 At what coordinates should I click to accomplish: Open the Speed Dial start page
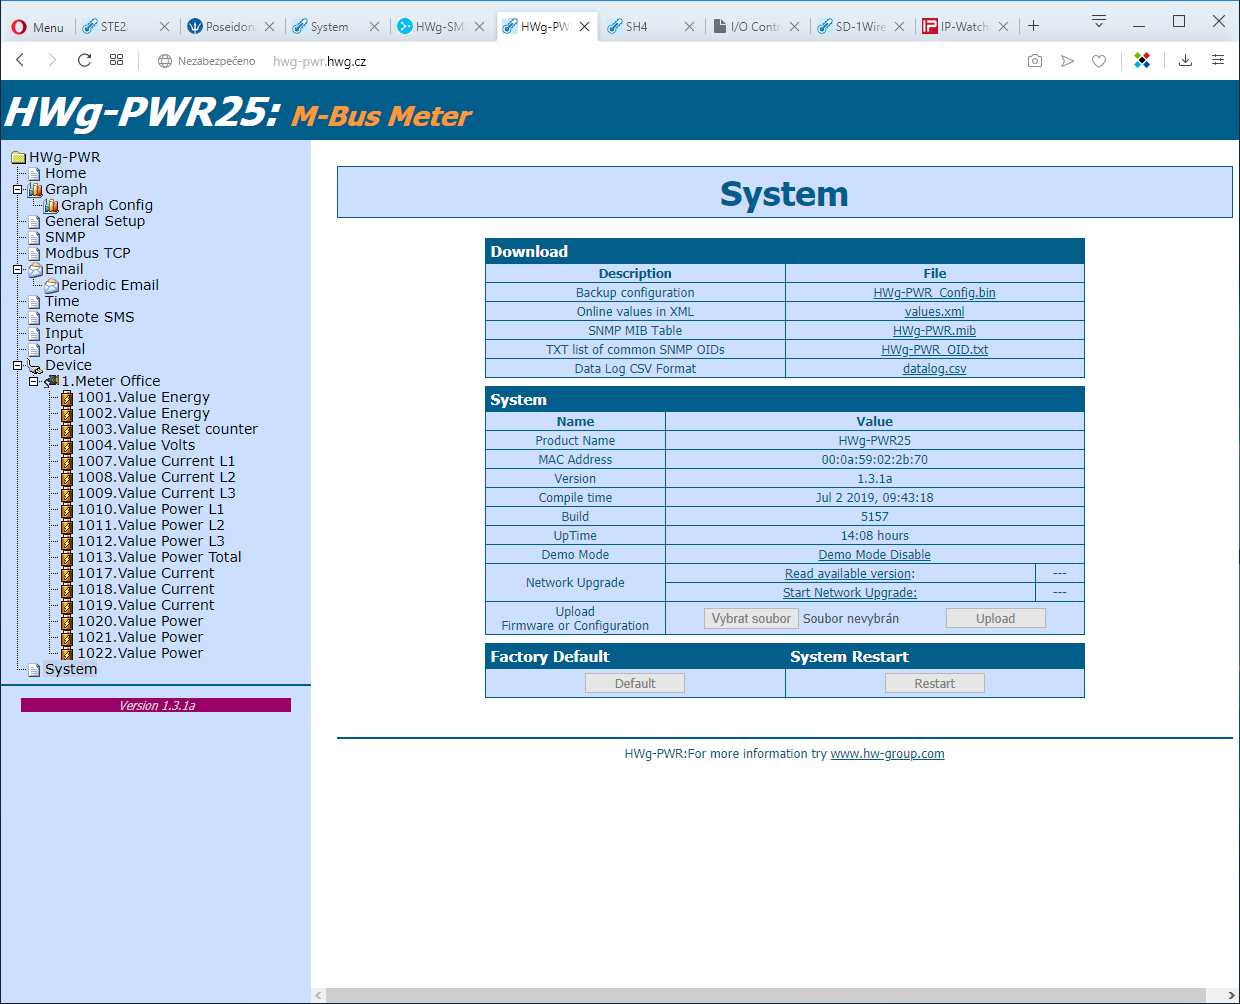pos(116,60)
